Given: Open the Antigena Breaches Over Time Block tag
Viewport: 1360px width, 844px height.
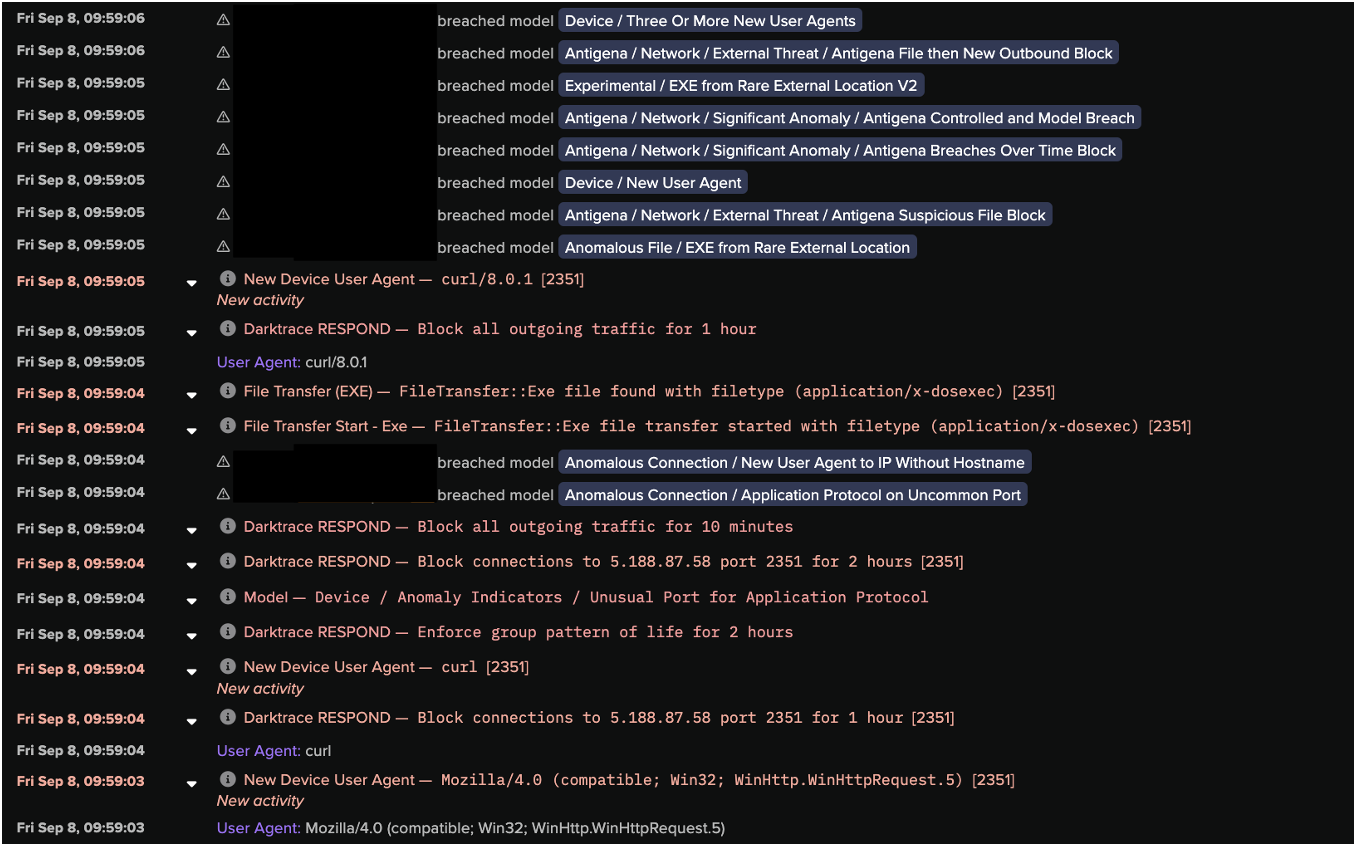Looking at the screenshot, I should pos(840,150).
